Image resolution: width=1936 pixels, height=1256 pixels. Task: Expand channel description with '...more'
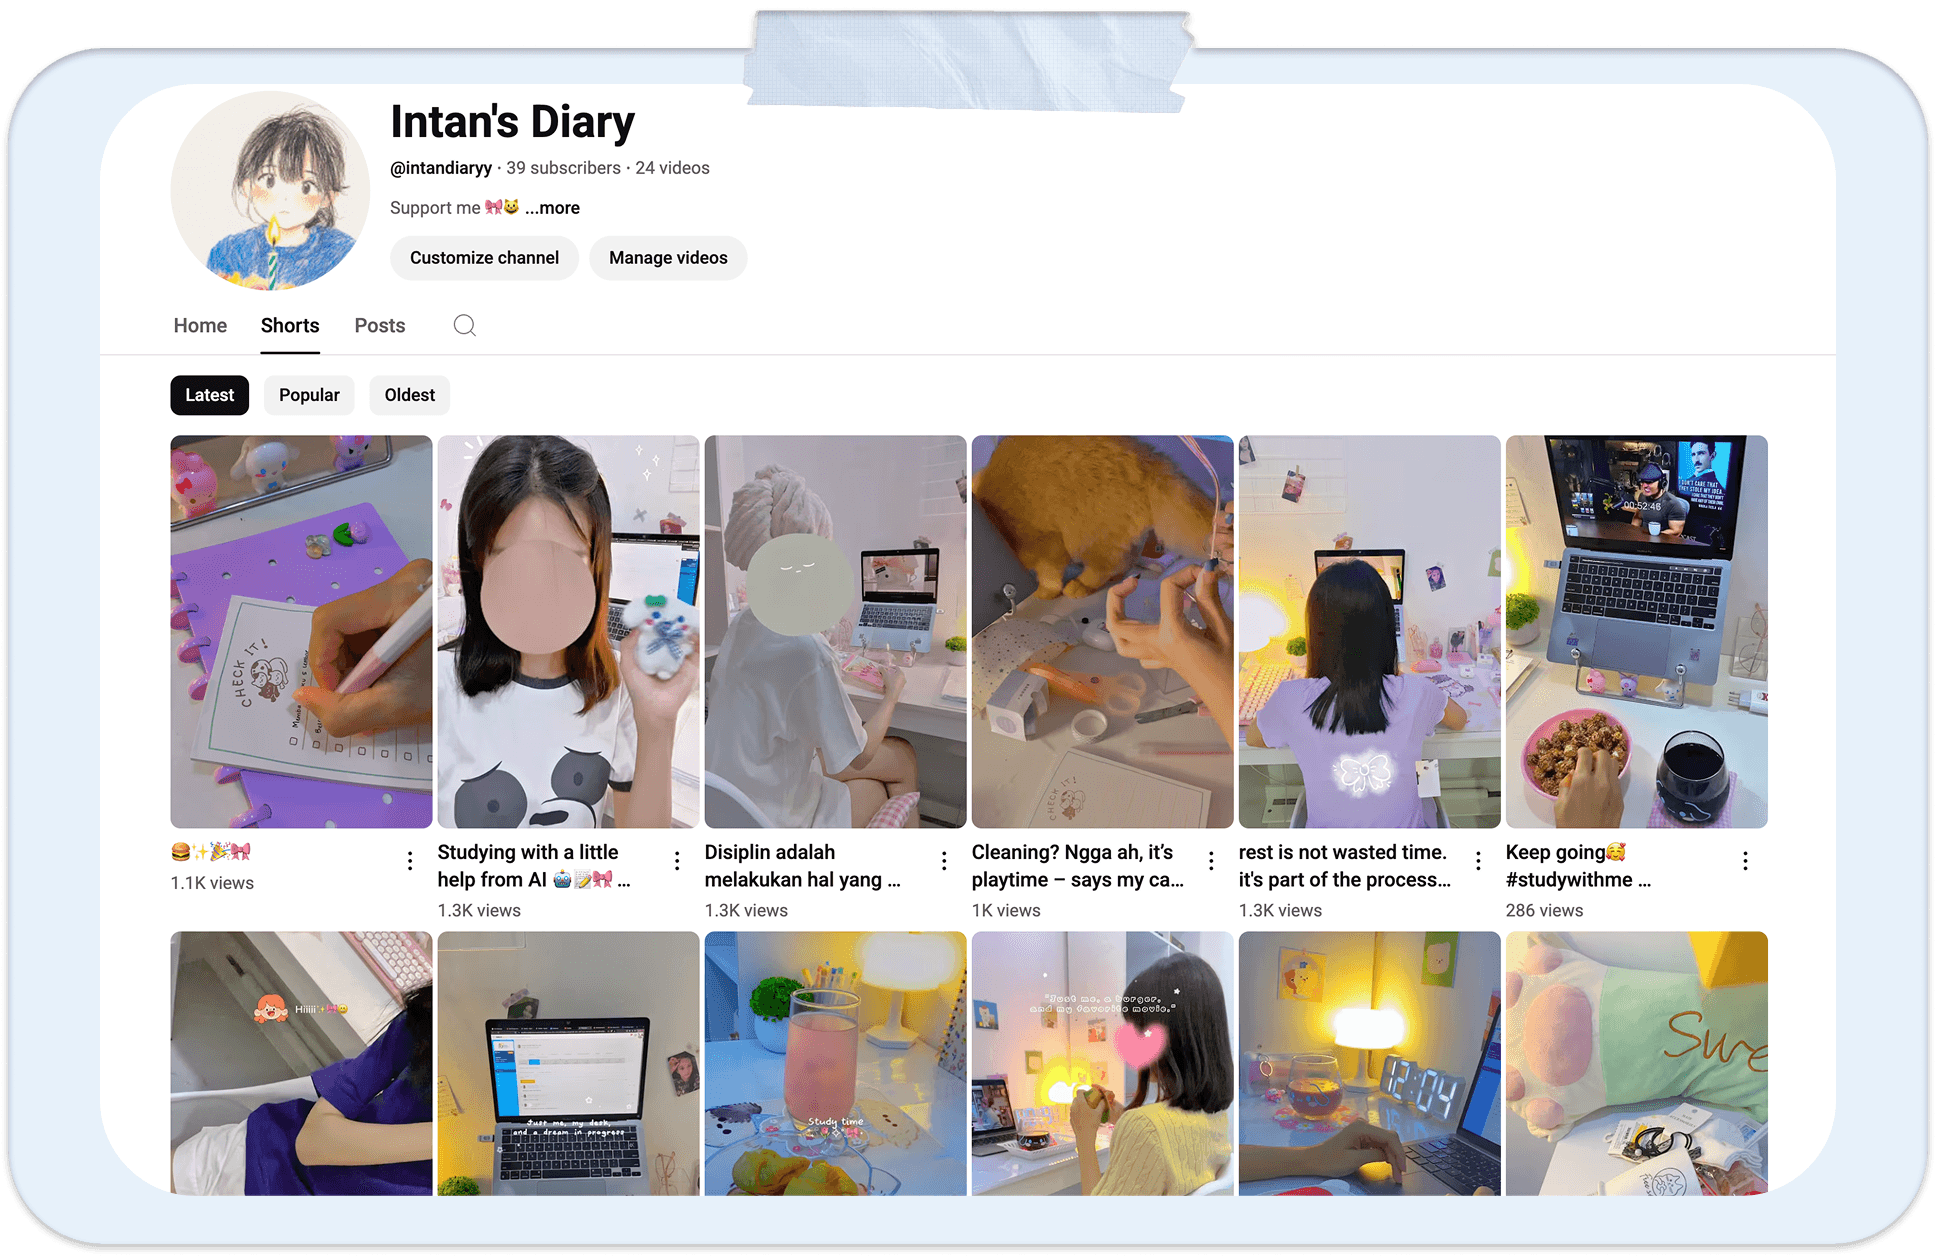[x=552, y=208]
